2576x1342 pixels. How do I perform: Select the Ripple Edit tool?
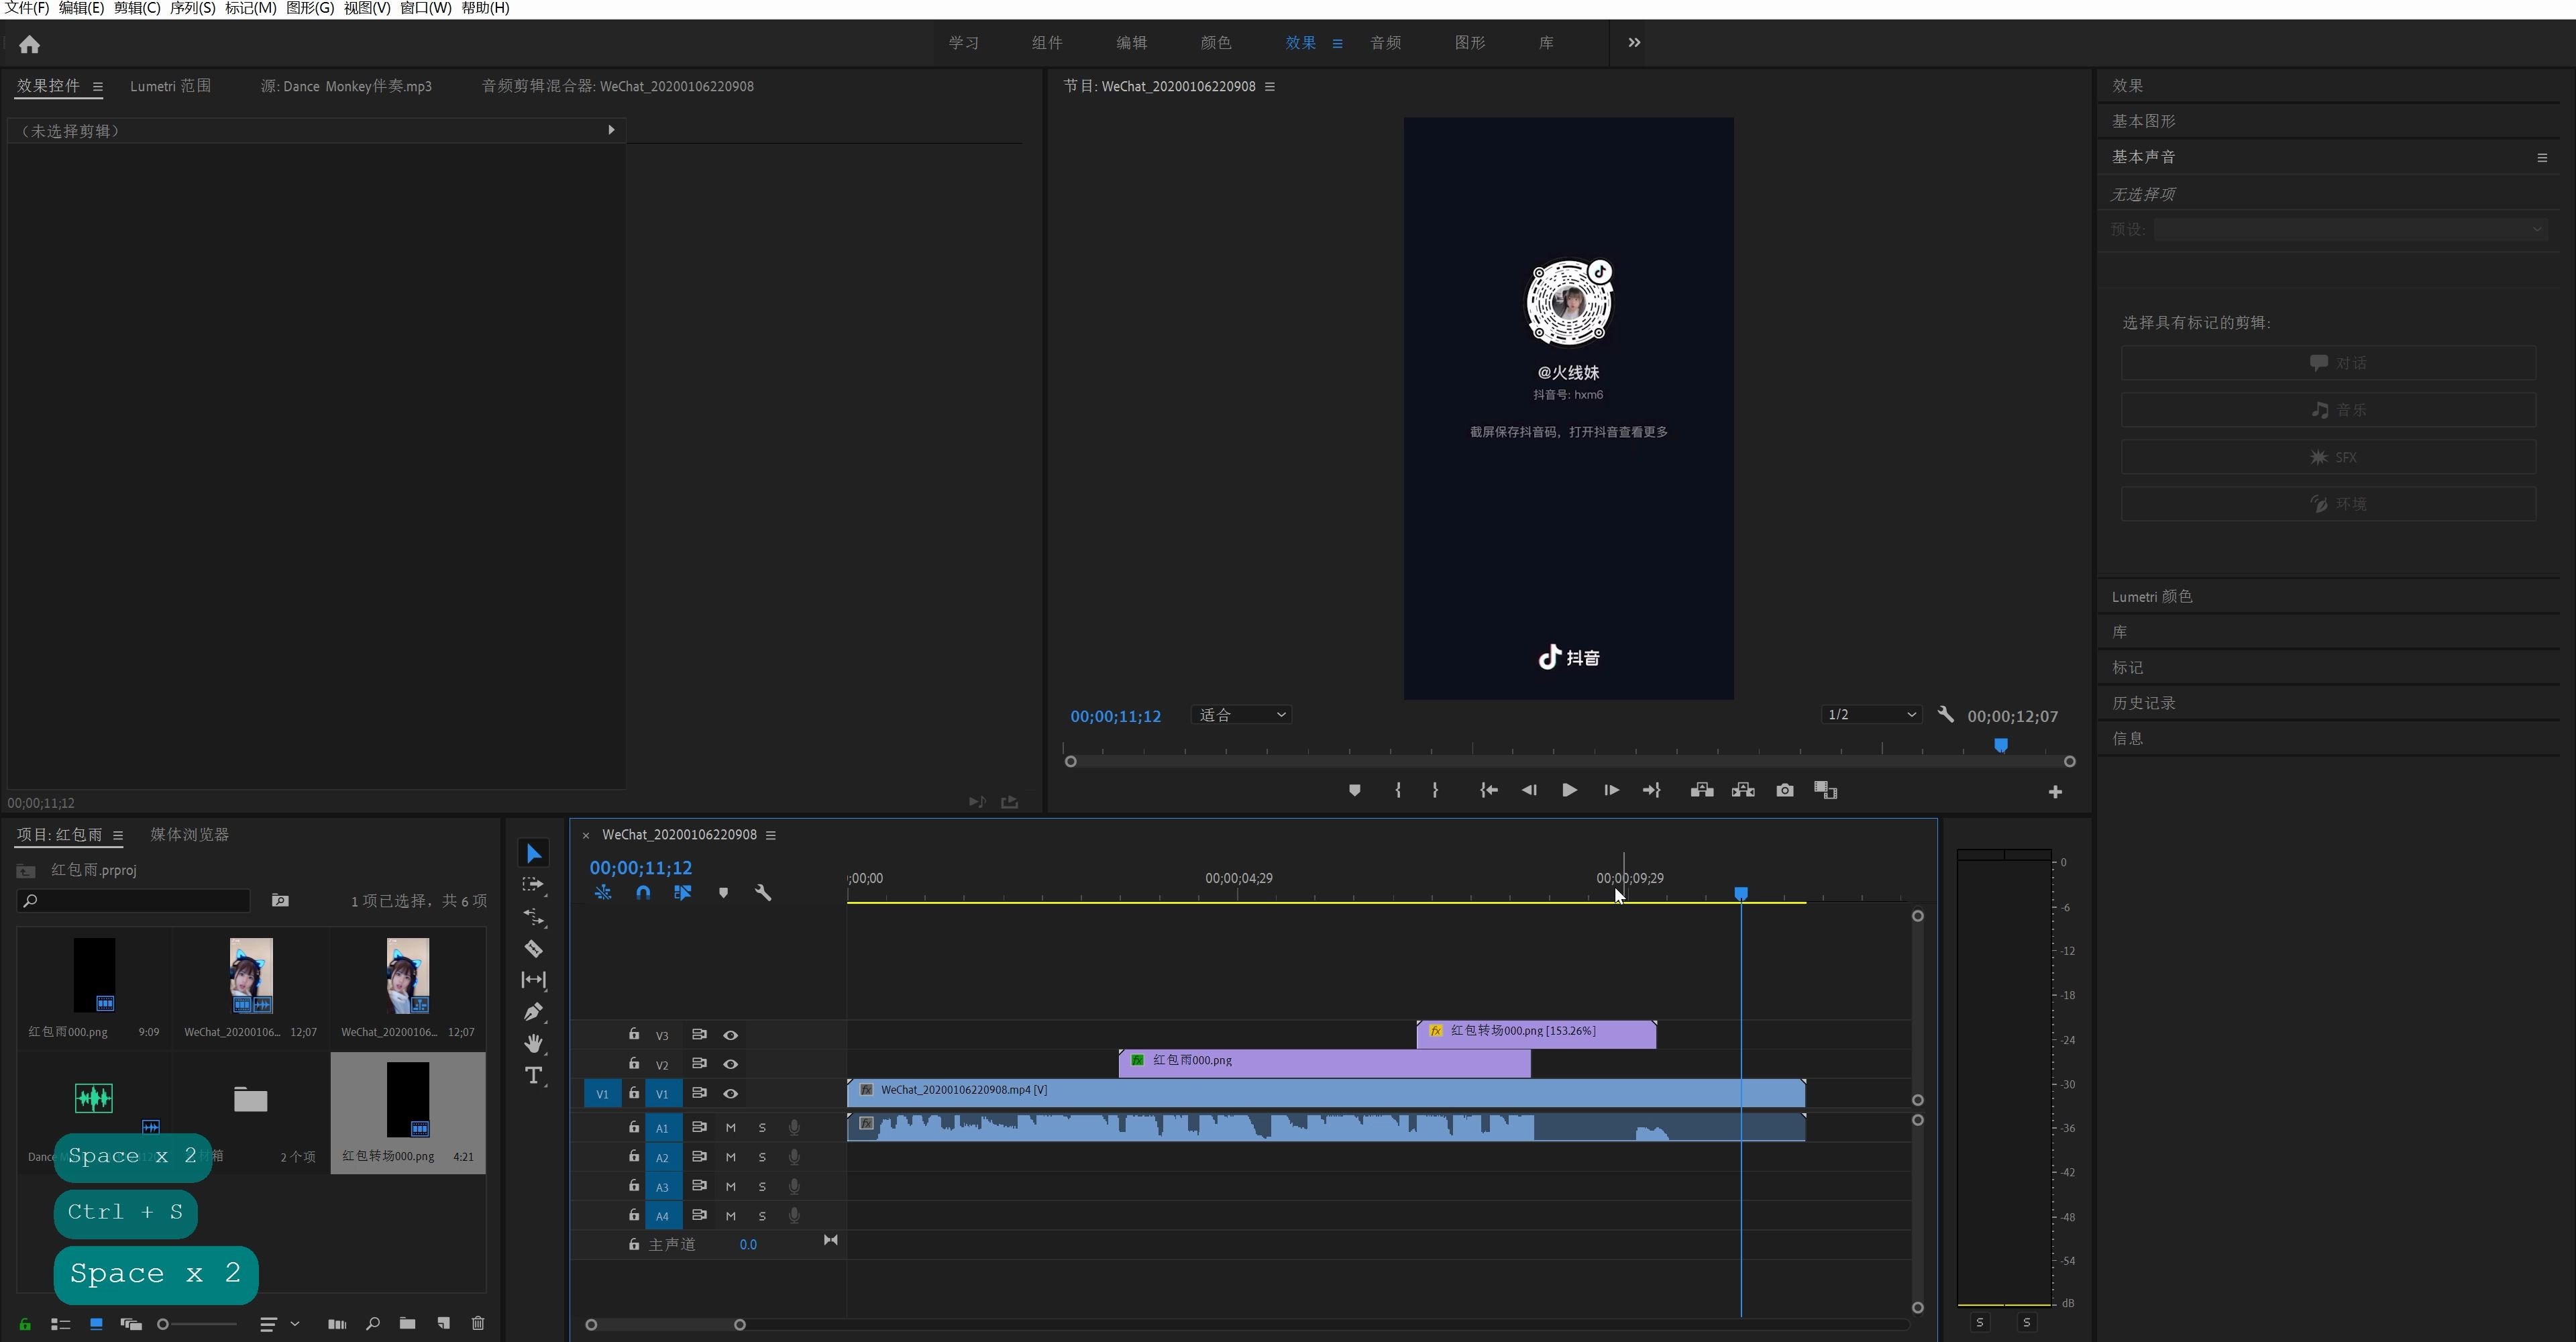[x=533, y=917]
